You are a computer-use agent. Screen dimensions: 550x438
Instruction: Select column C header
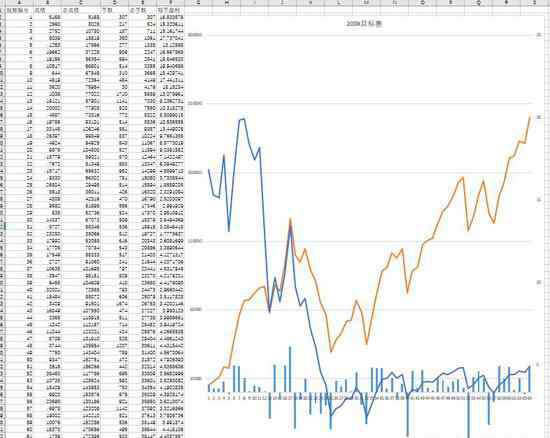(x=81, y=3)
